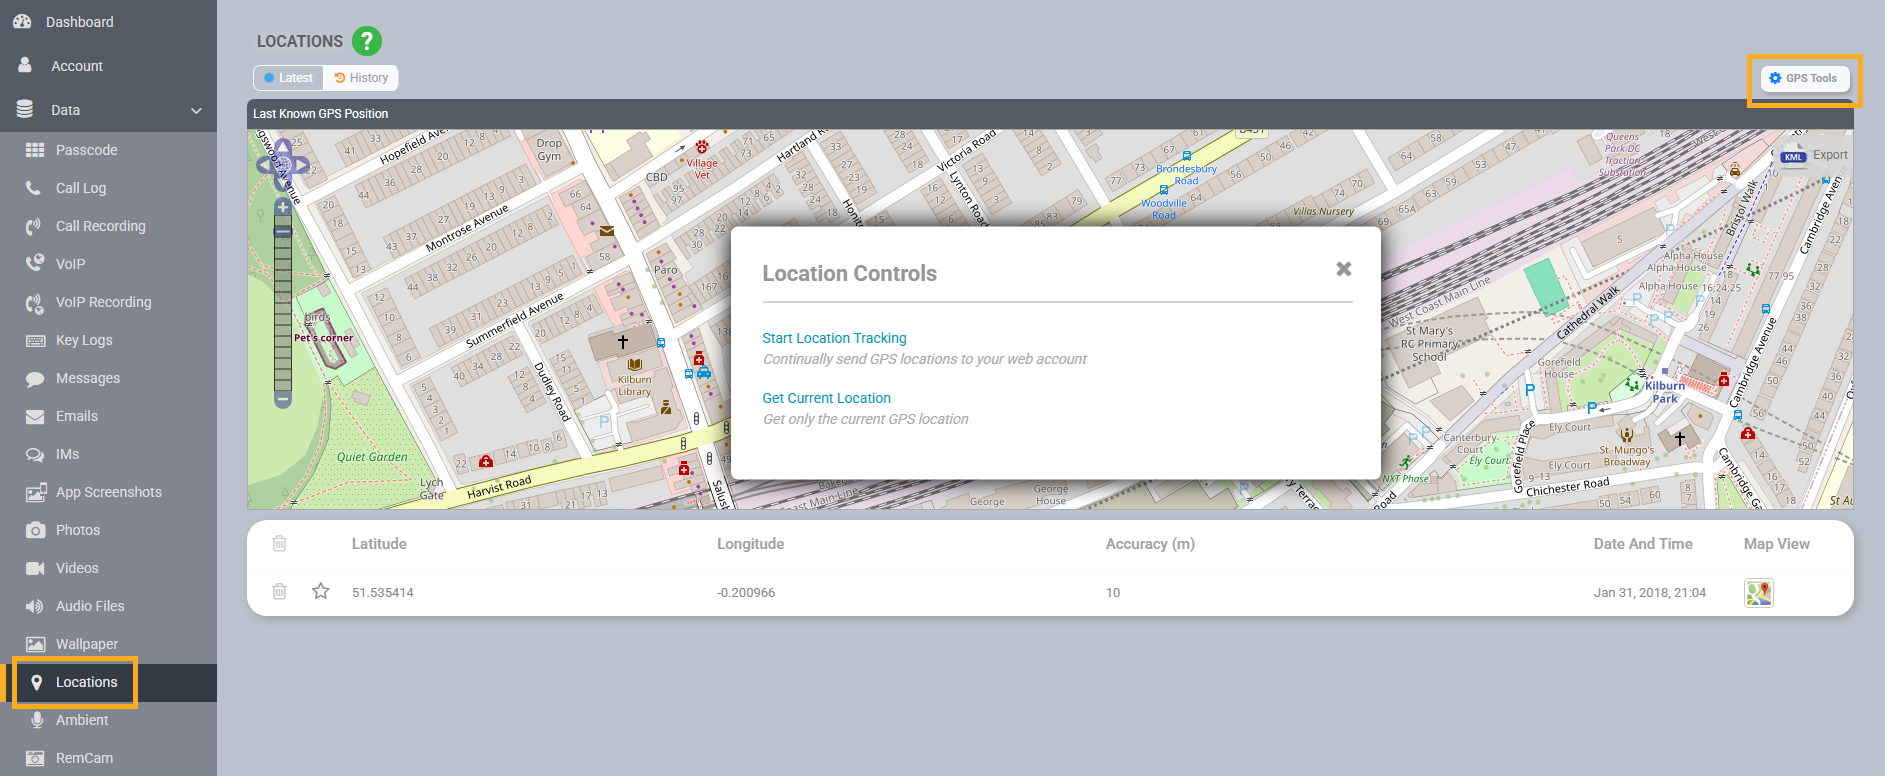Select Locations in the sidebar
Viewport: 1885px width, 776px height.
(86, 682)
